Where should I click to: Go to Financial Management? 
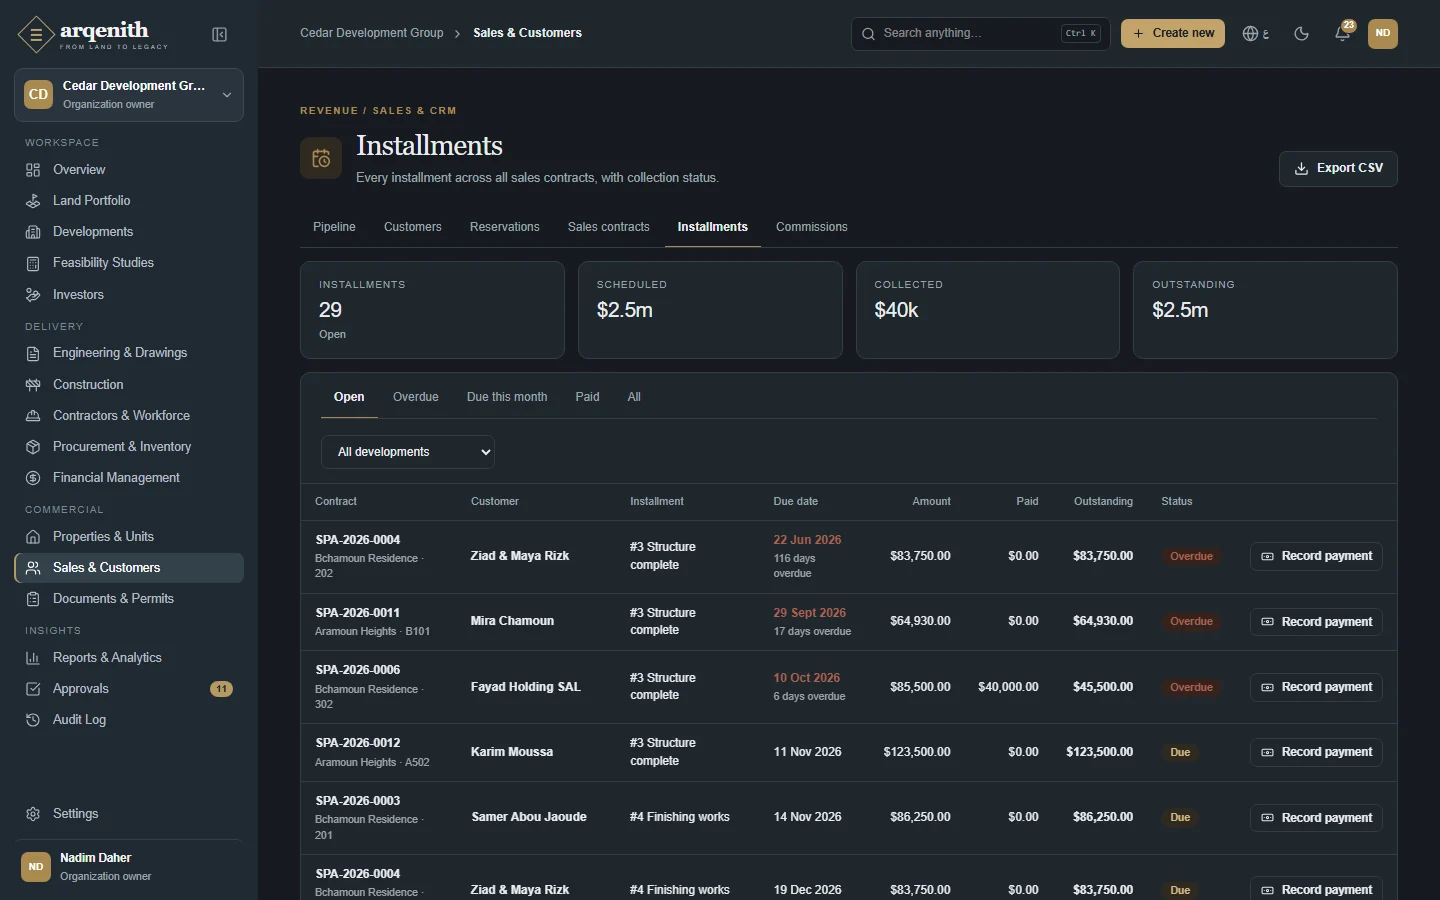click(129, 478)
